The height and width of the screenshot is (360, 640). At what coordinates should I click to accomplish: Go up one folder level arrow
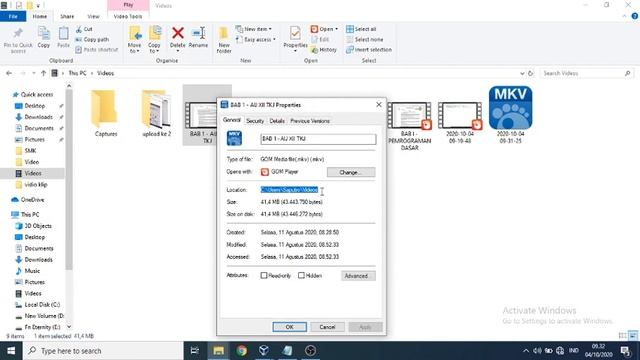pos(43,73)
